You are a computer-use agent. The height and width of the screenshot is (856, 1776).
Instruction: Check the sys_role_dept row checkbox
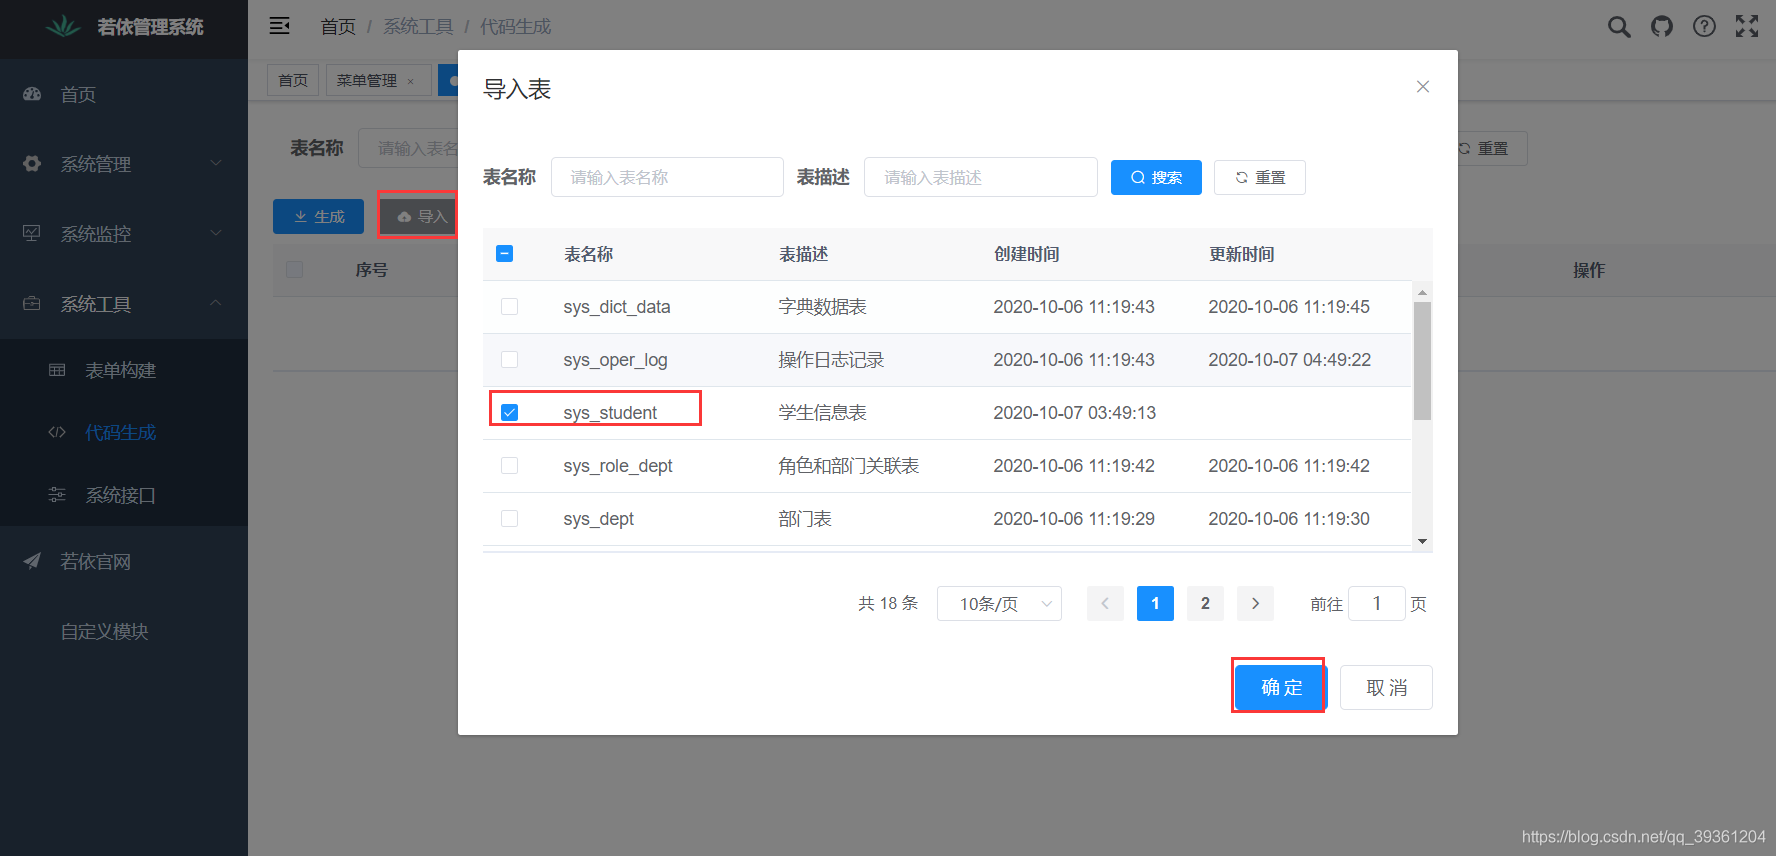(x=509, y=465)
